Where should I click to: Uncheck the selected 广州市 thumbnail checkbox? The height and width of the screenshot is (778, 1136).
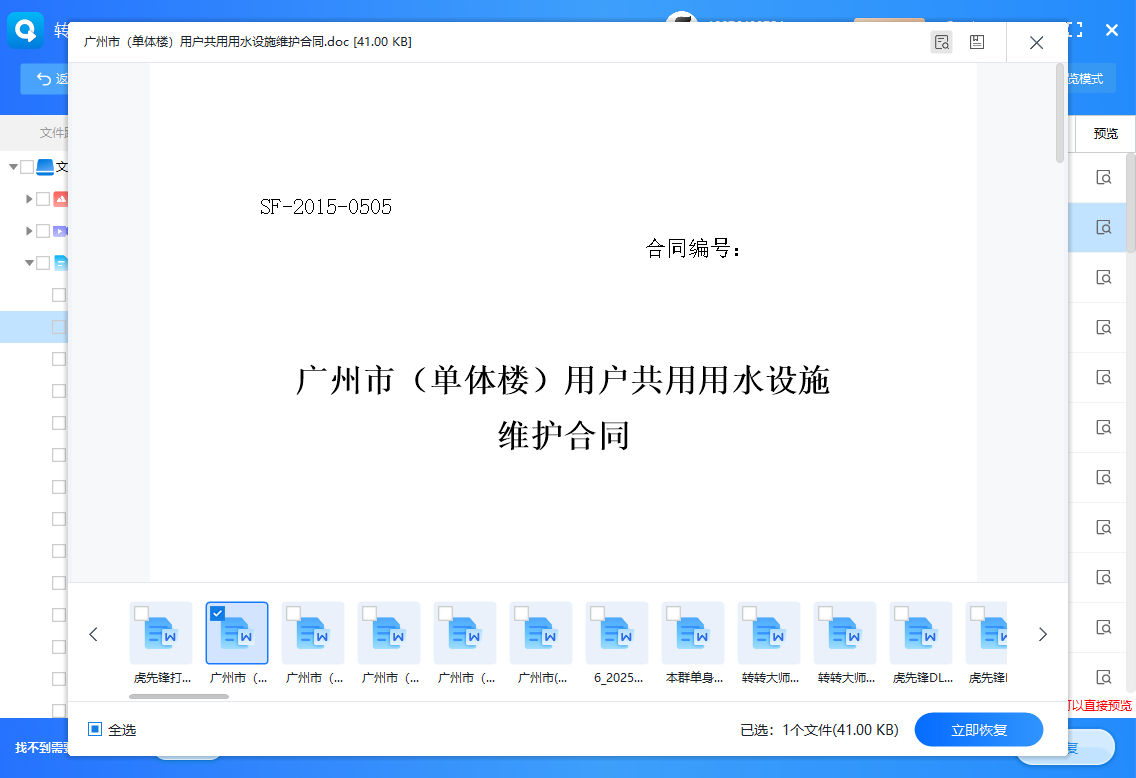pos(218,613)
